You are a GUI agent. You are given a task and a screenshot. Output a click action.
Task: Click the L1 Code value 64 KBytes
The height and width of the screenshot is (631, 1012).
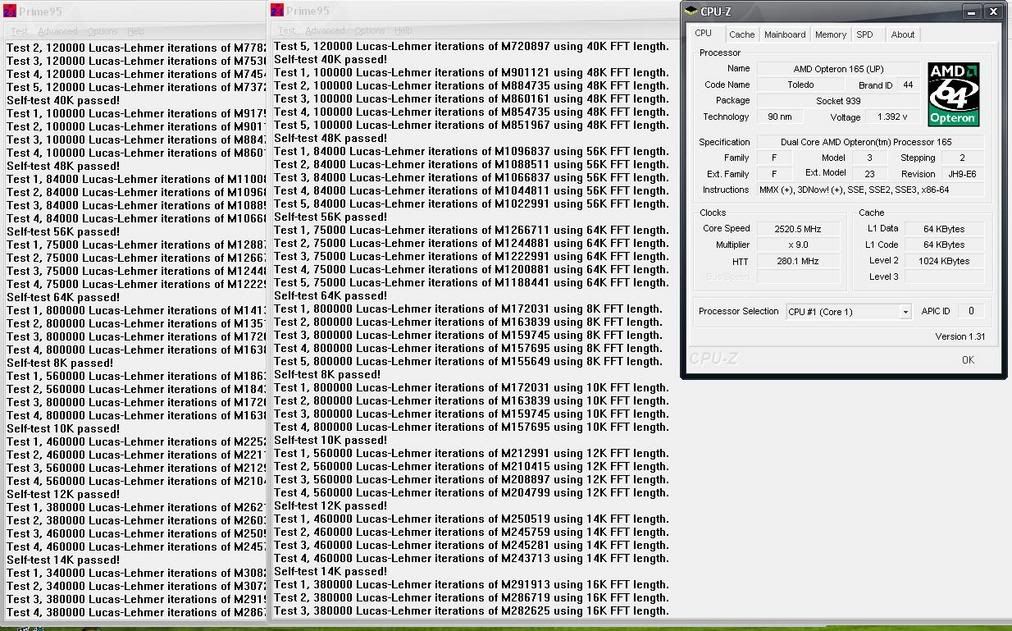click(x=944, y=245)
